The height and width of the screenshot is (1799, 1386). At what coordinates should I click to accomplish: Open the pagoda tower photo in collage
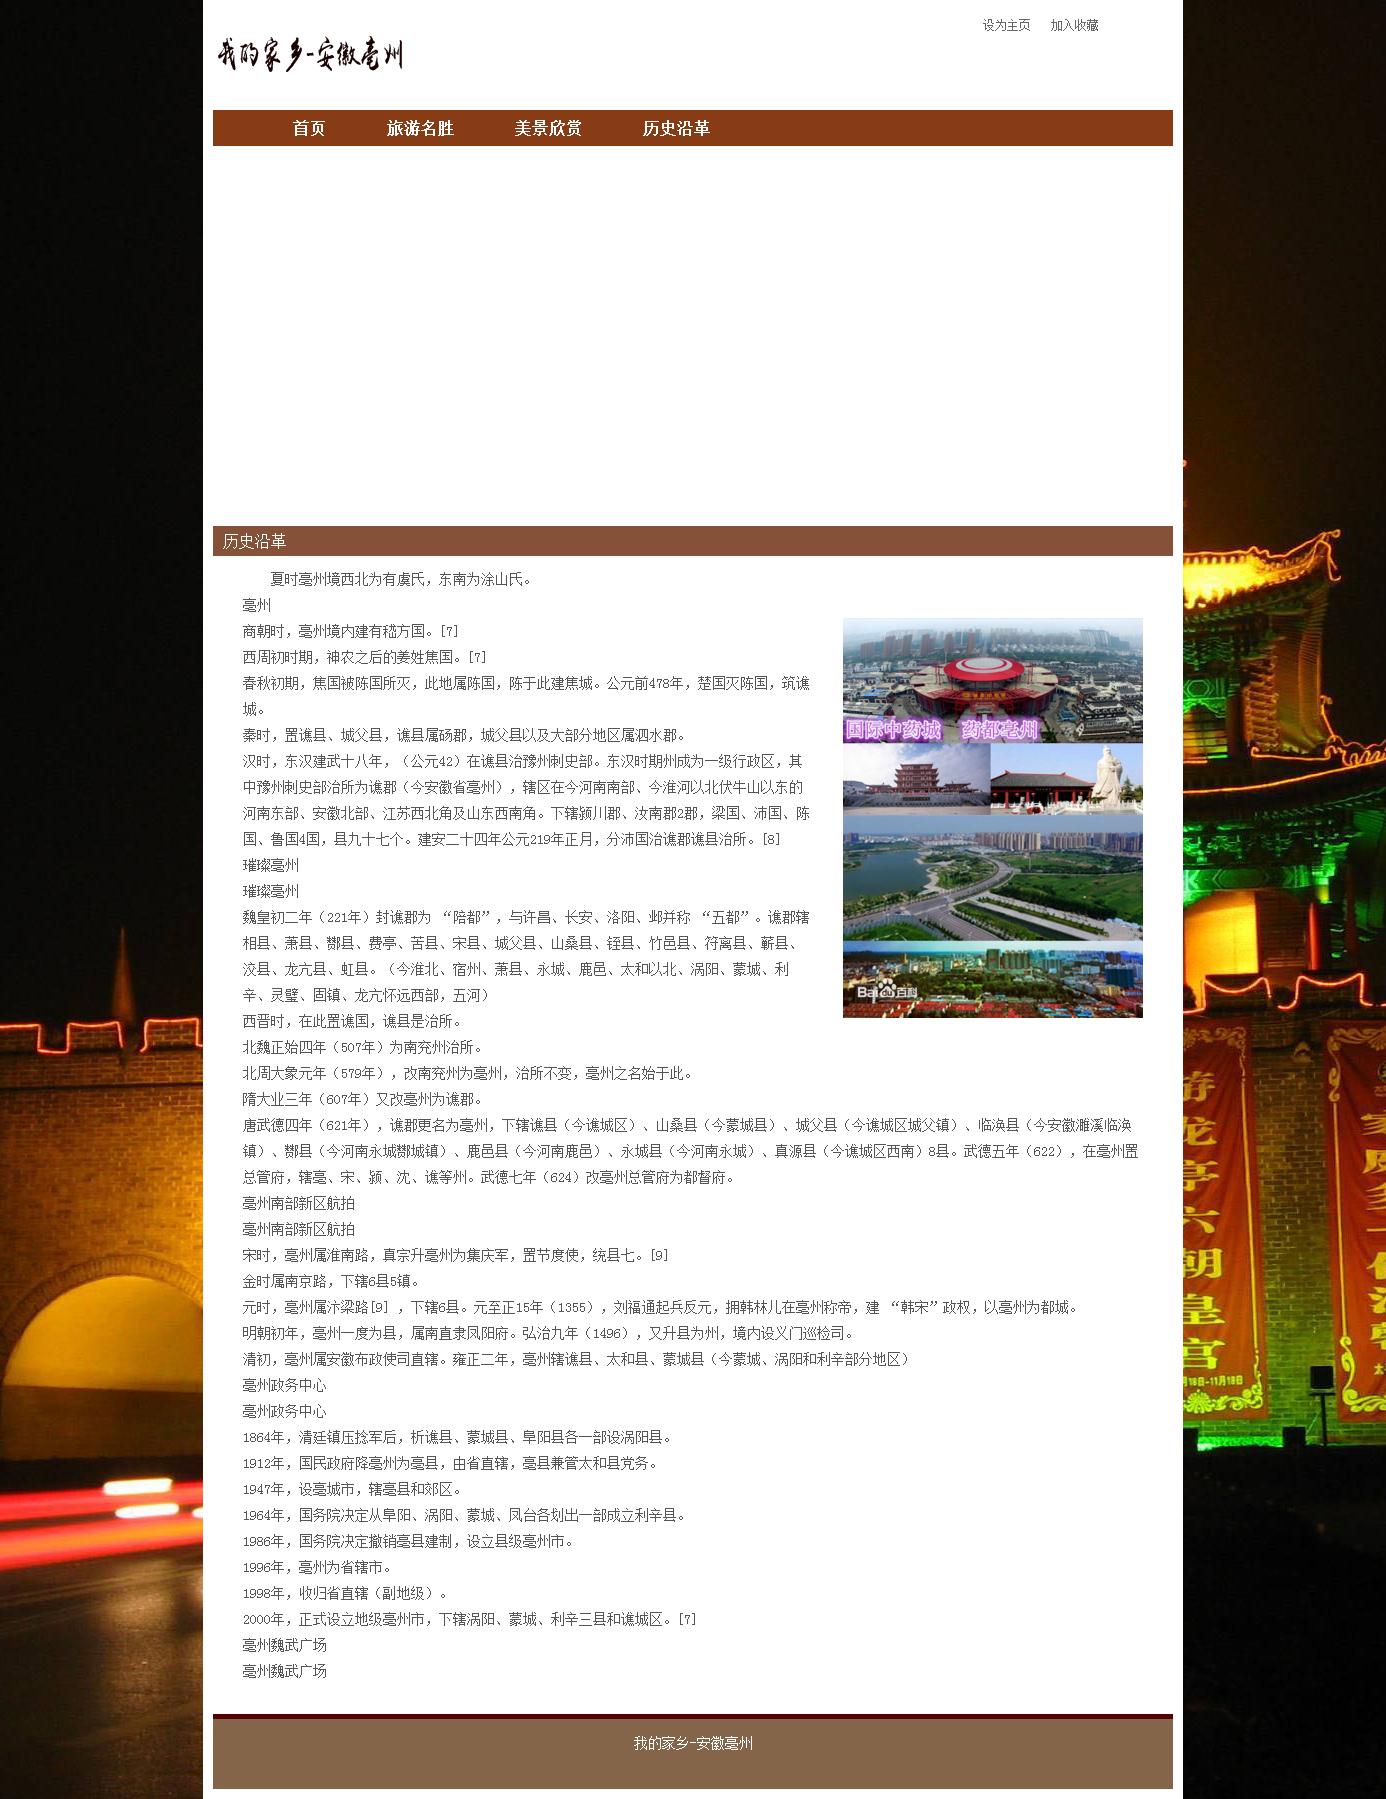click(914, 777)
